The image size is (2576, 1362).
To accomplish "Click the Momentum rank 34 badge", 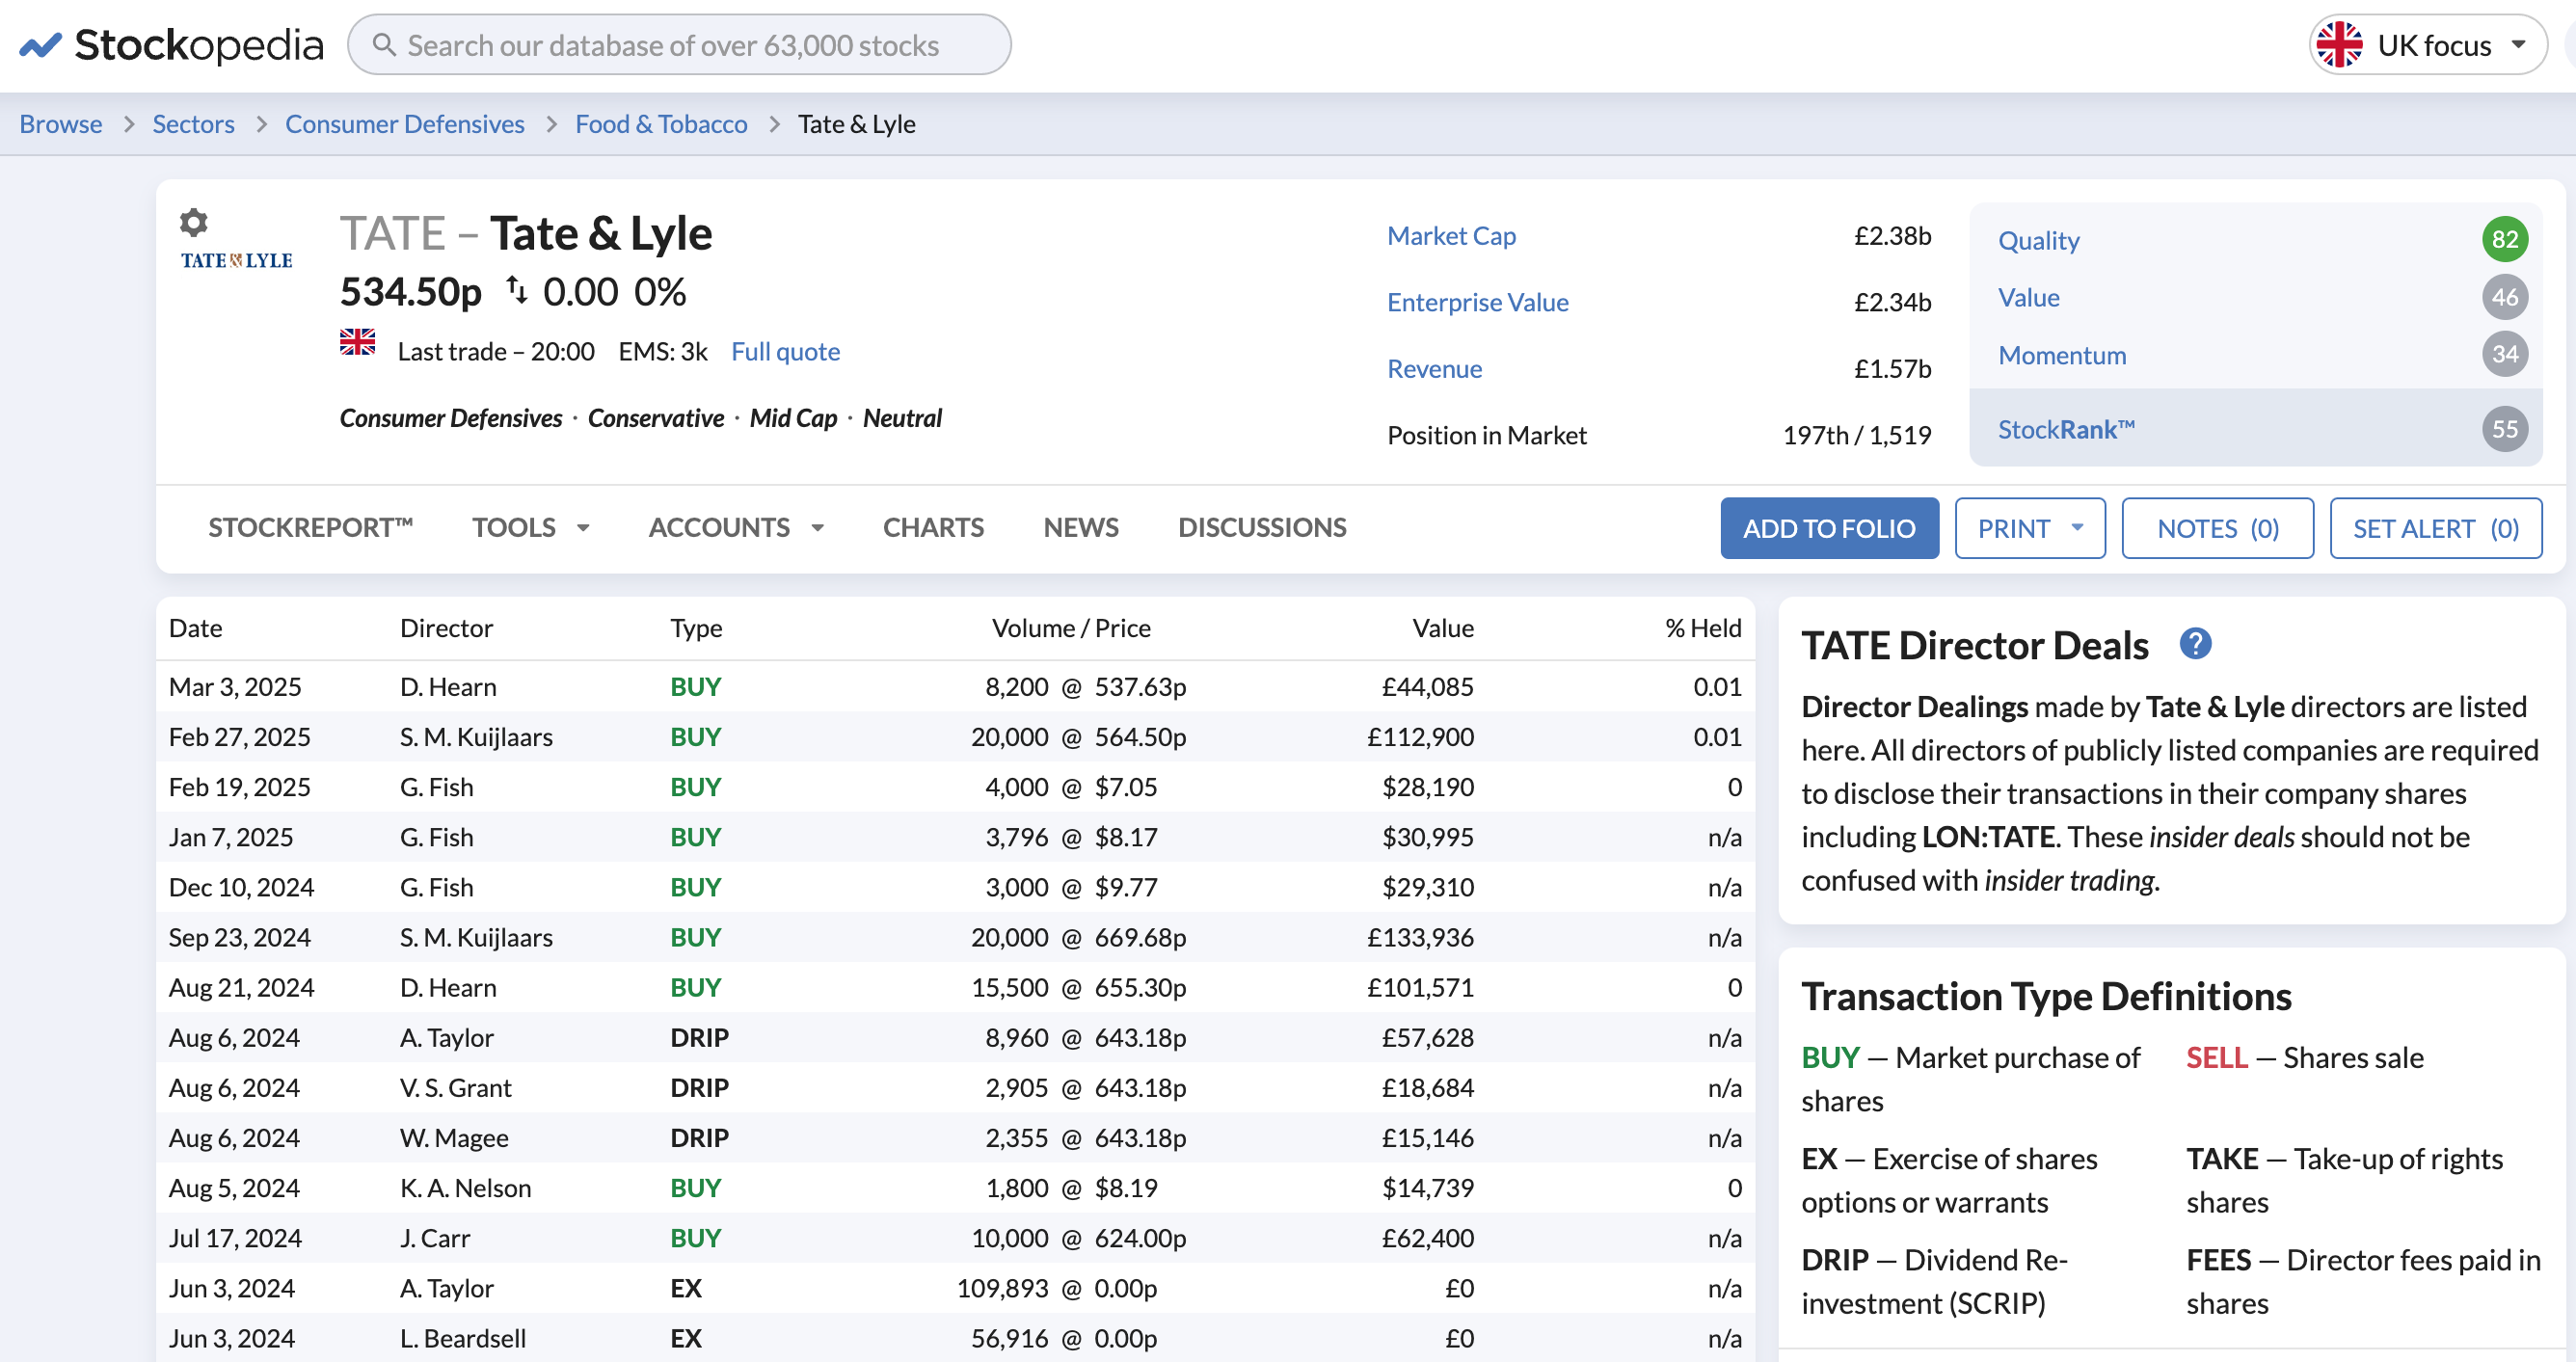I will [2504, 354].
